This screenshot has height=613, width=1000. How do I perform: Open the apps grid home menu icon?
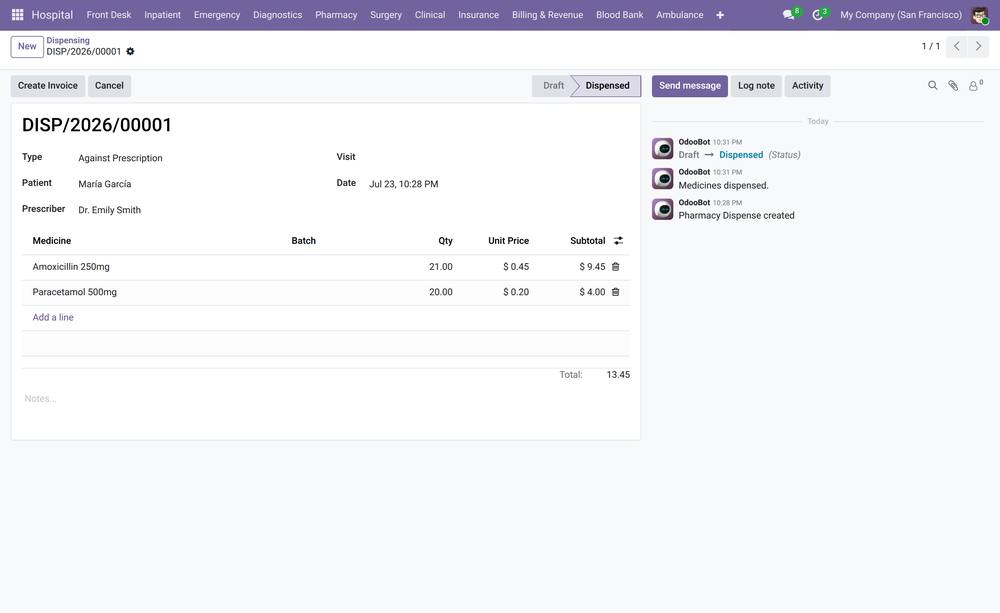point(17,14)
